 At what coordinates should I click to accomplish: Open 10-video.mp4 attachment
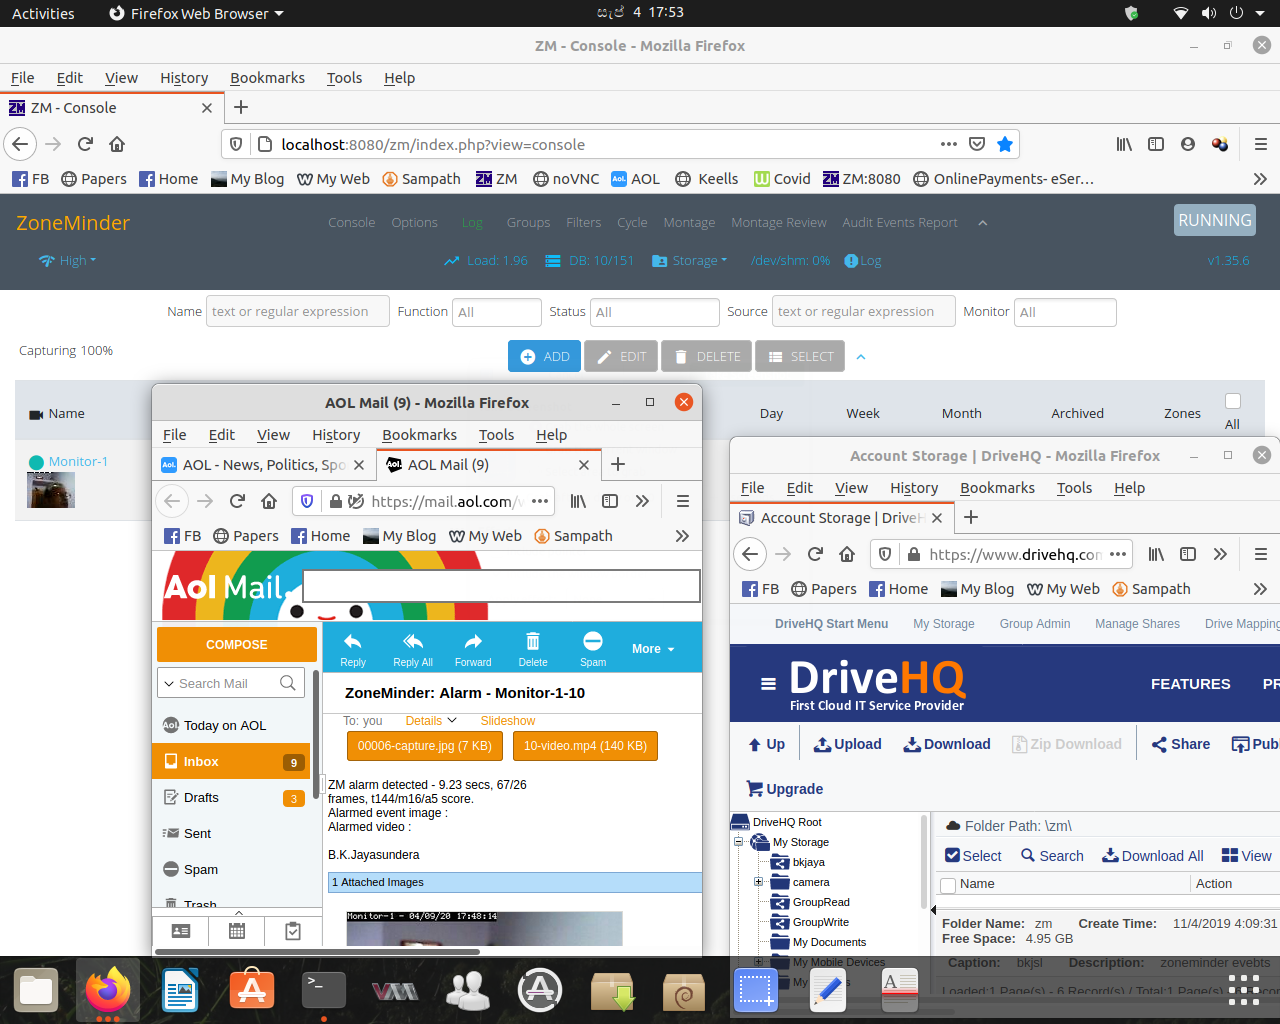click(585, 746)
